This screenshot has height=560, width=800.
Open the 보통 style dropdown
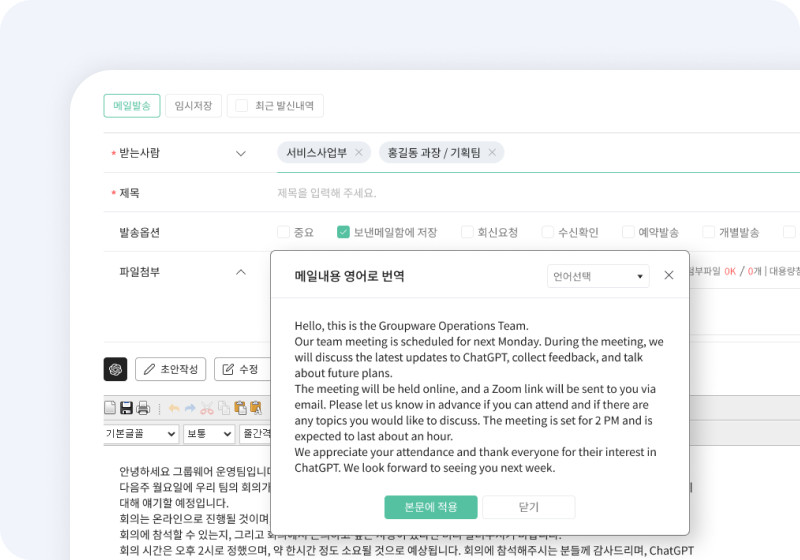click(x=209, y=434)
